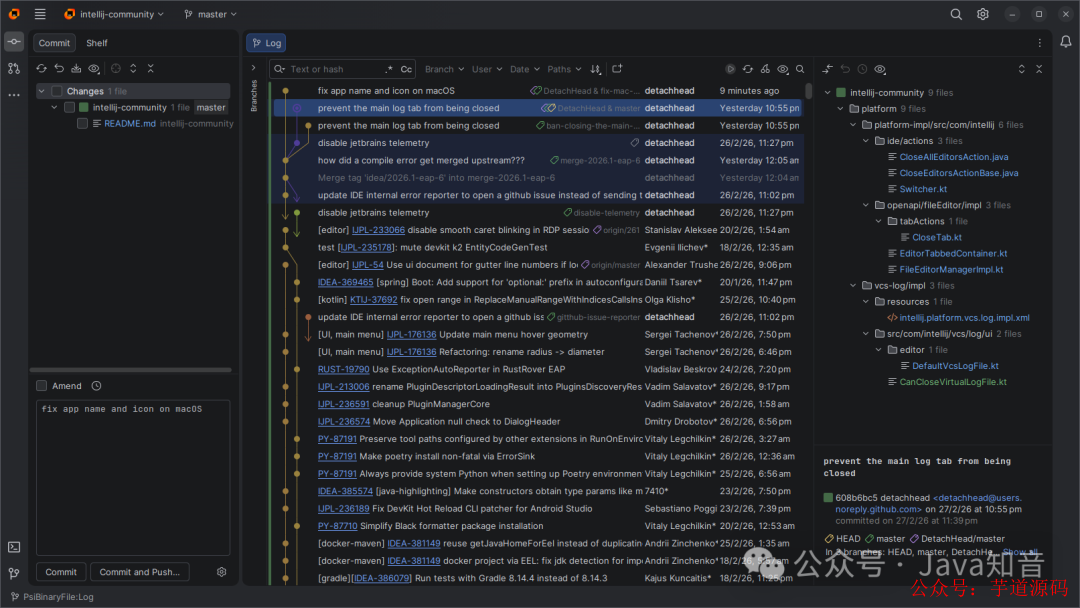The width and height of the screenshot is (1080, 608).
Task: Toggle match case in log search
Action: [406, 69]
